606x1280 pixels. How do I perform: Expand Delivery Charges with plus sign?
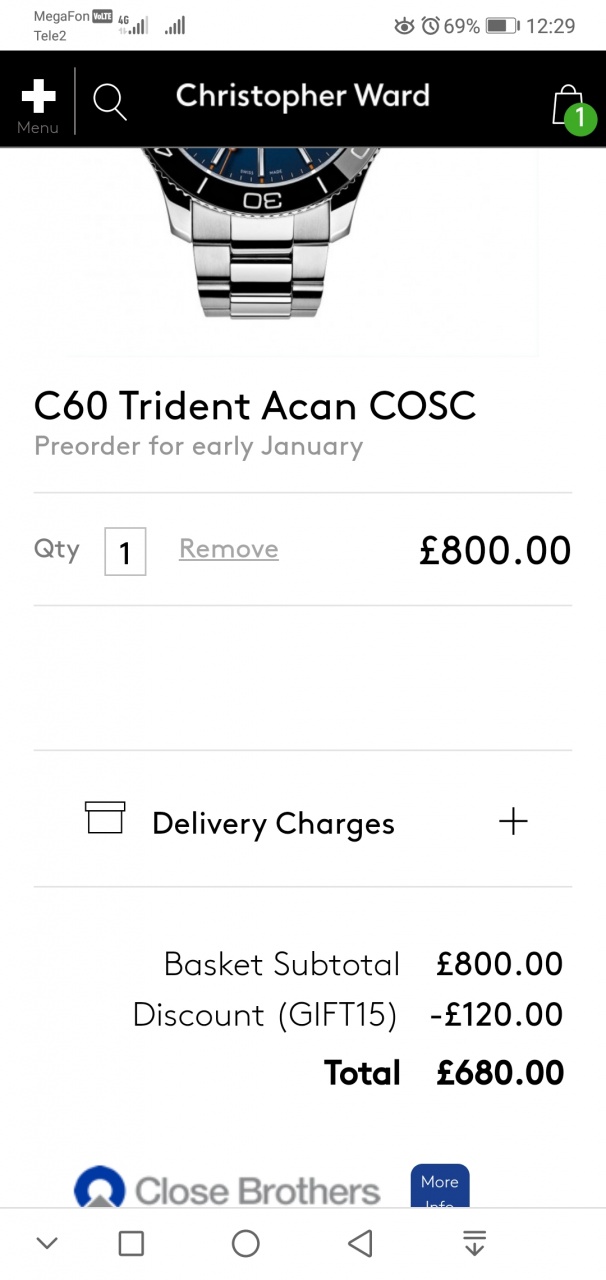[x=513, y=822]
